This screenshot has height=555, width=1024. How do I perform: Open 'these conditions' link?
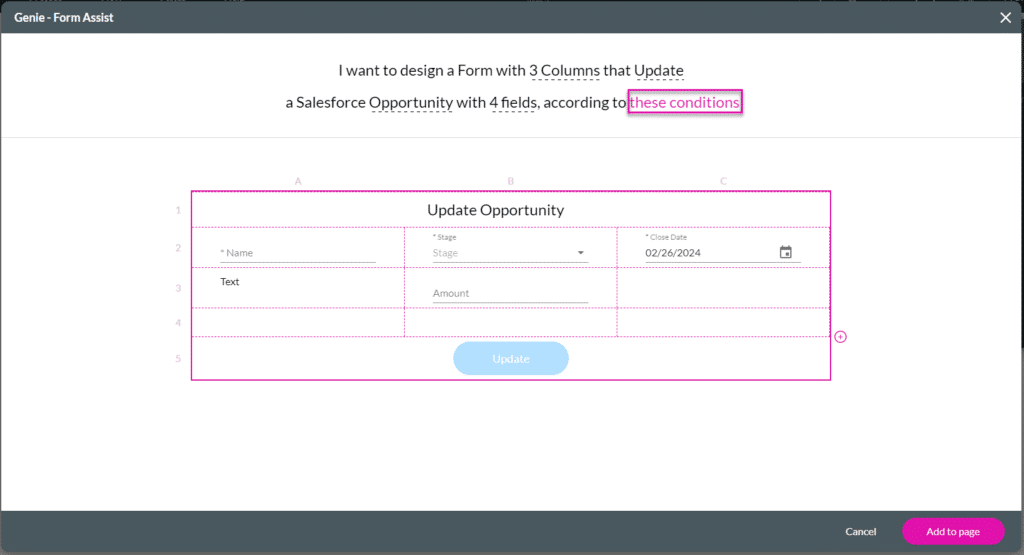[x=684, y=103]
